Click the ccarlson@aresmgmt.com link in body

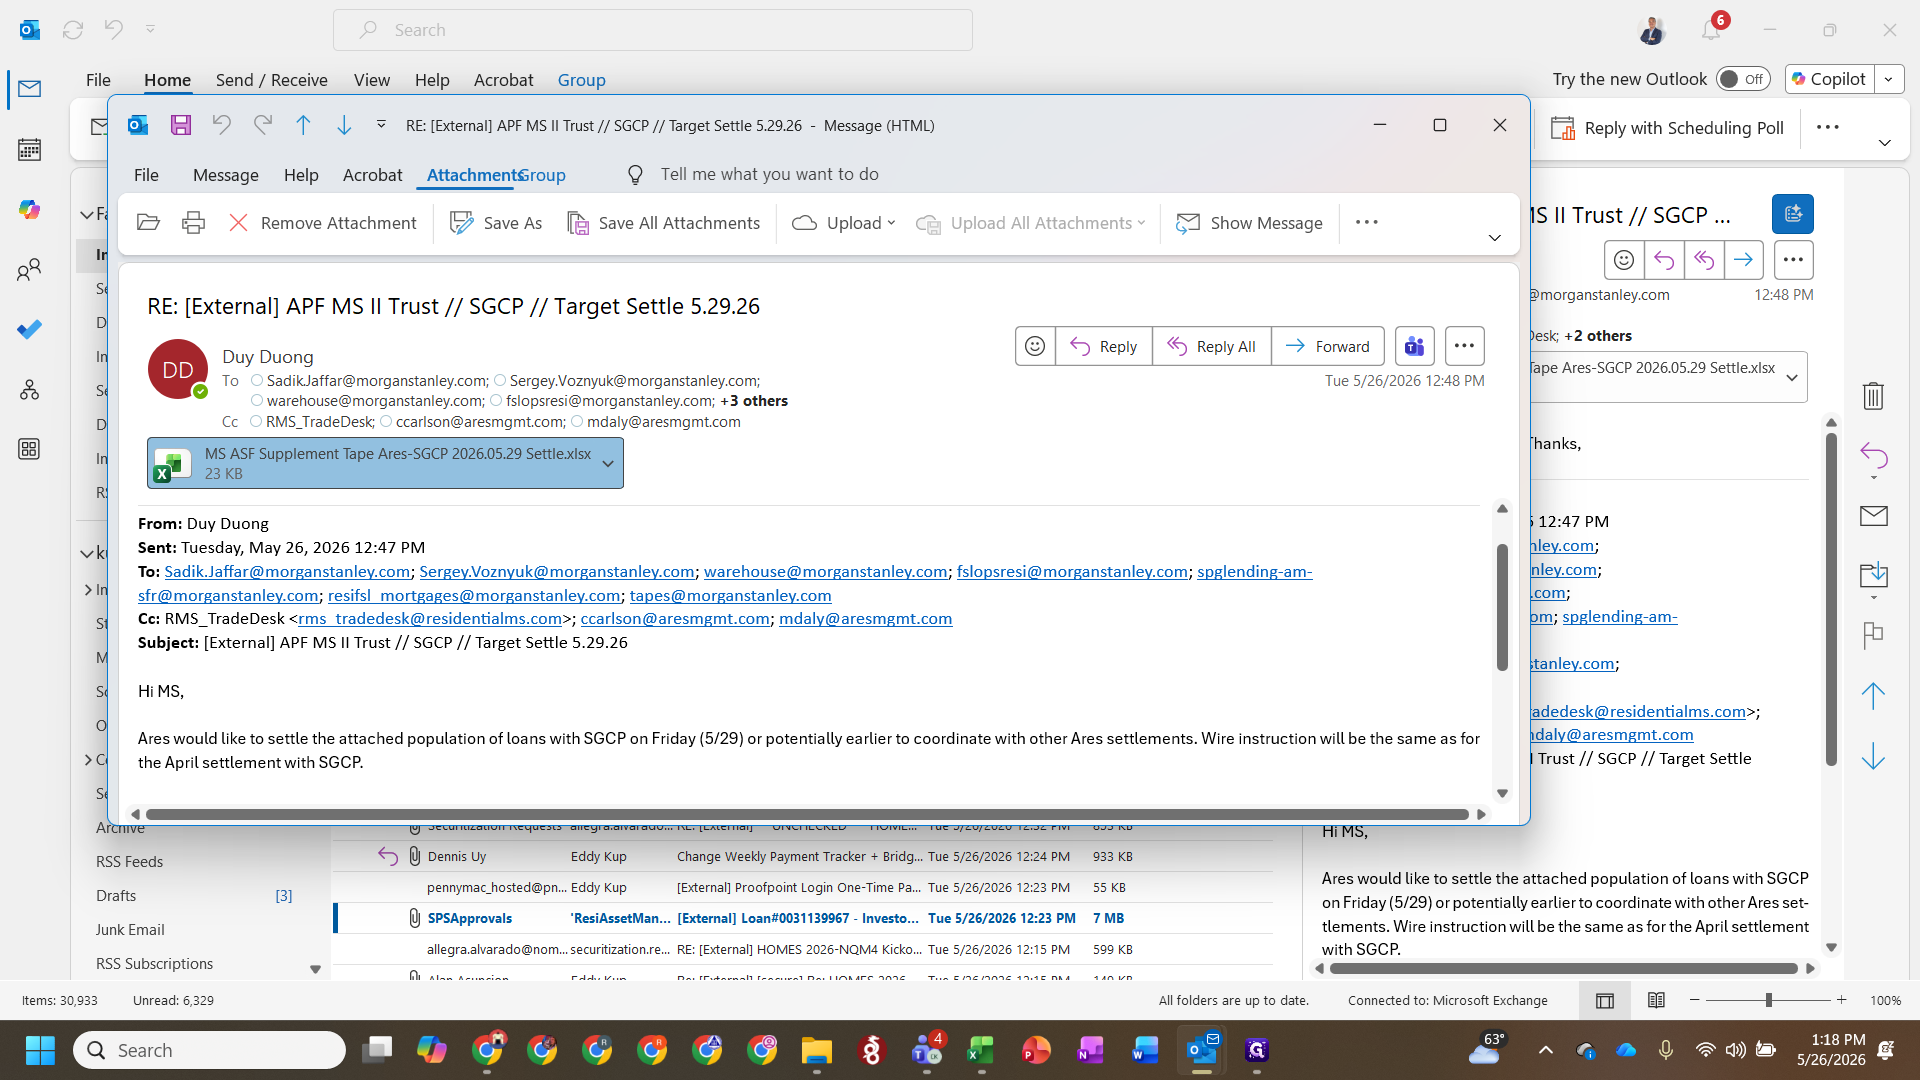coord(675,618)
